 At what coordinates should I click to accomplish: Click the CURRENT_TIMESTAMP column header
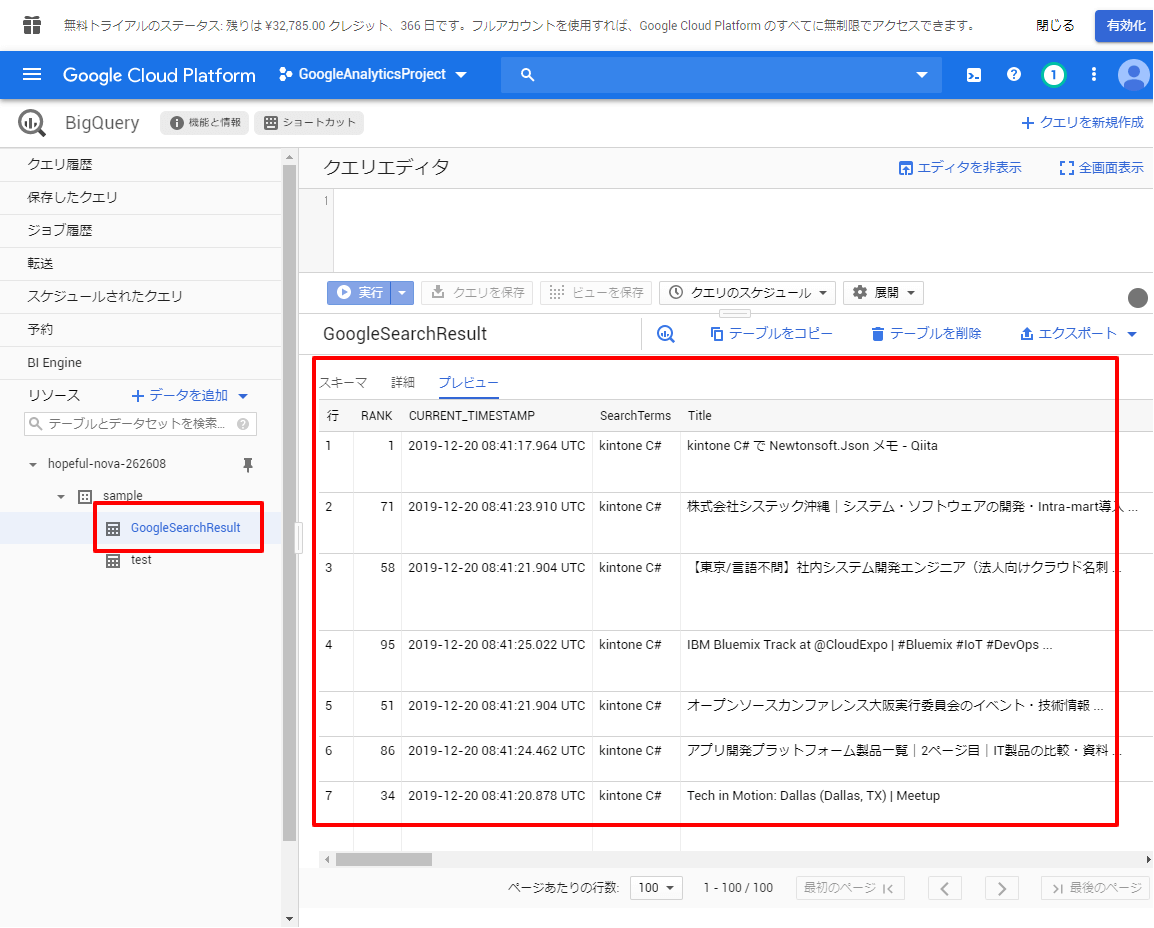click(x=472, y=416)
